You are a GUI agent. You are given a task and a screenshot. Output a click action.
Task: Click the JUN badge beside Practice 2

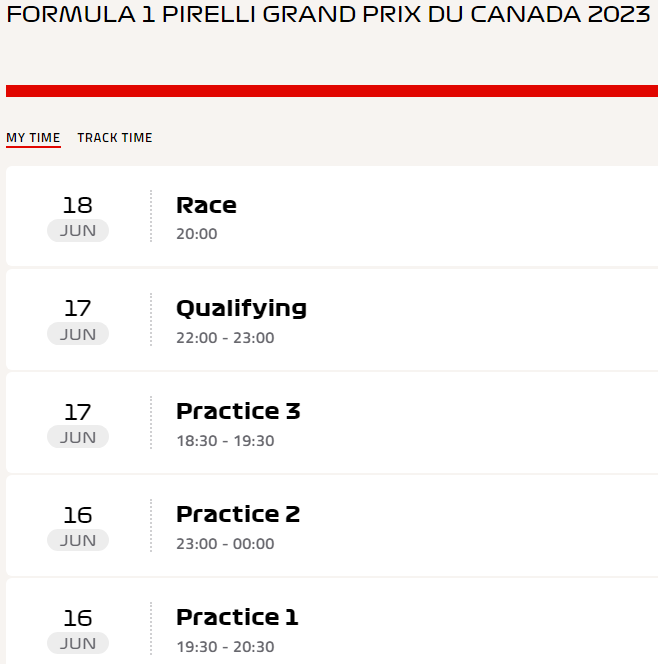click(x=78, y=540)
